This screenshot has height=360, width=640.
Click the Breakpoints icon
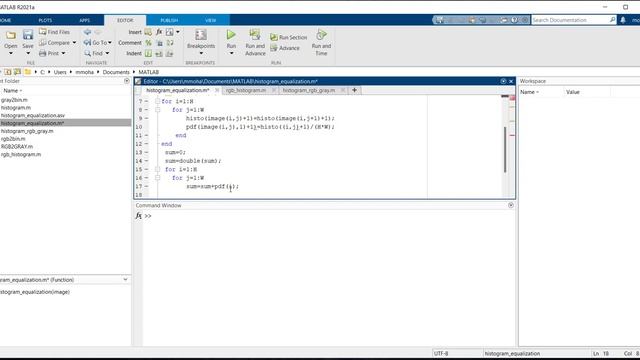[200, 35]
